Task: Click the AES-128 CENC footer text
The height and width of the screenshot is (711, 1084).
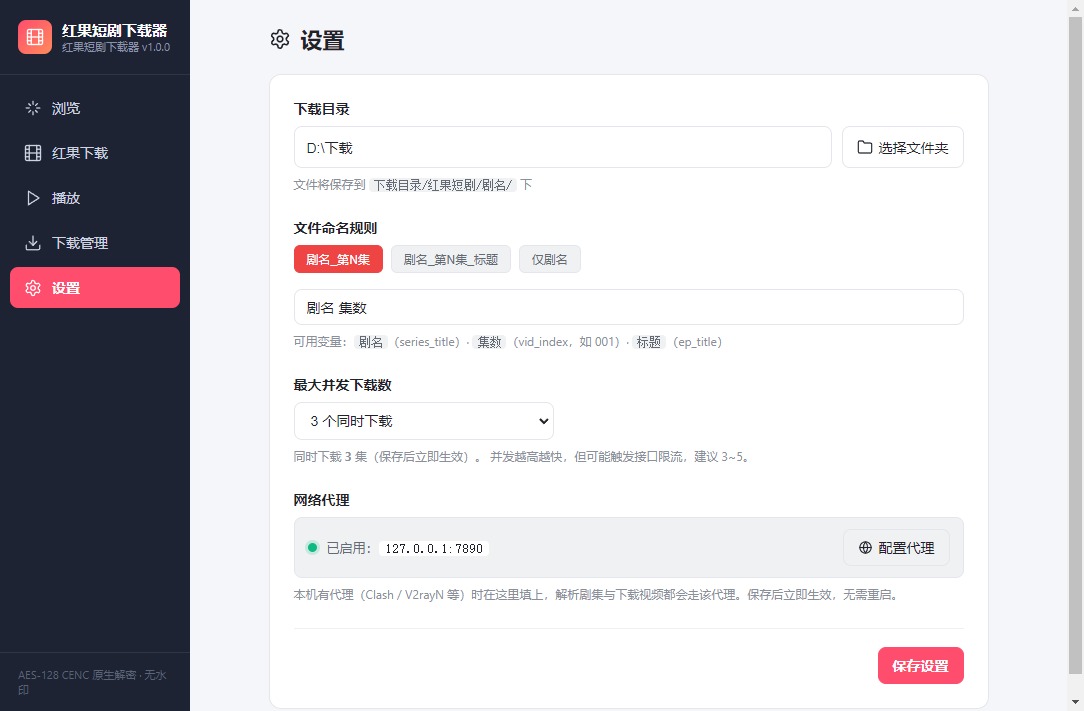Action: pyautogui.click(x=92, y=682)
